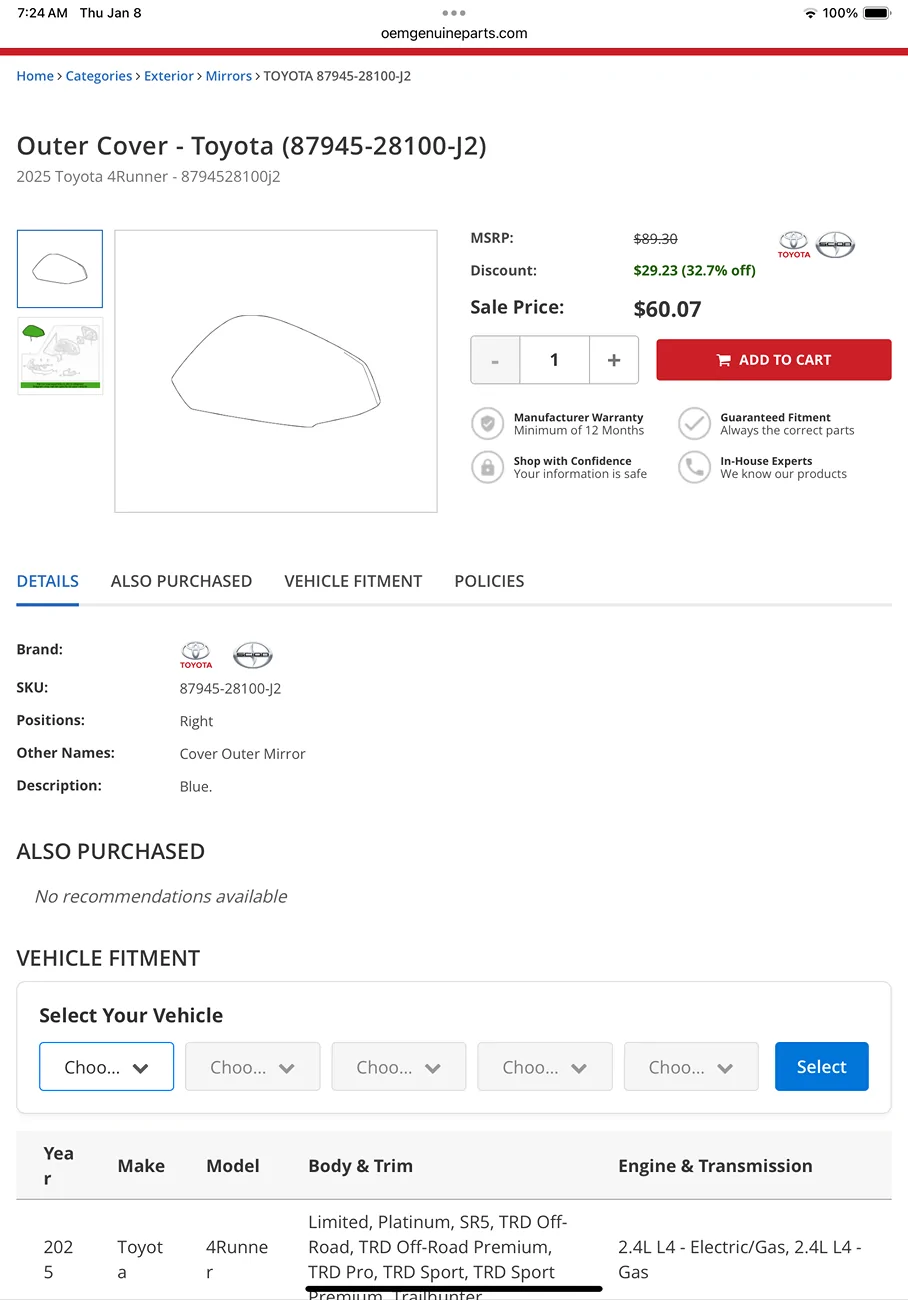Screen dimensions: 908x1300
Task: Click the Manufacturer Warranty shield icon
Action: [487, 424]
